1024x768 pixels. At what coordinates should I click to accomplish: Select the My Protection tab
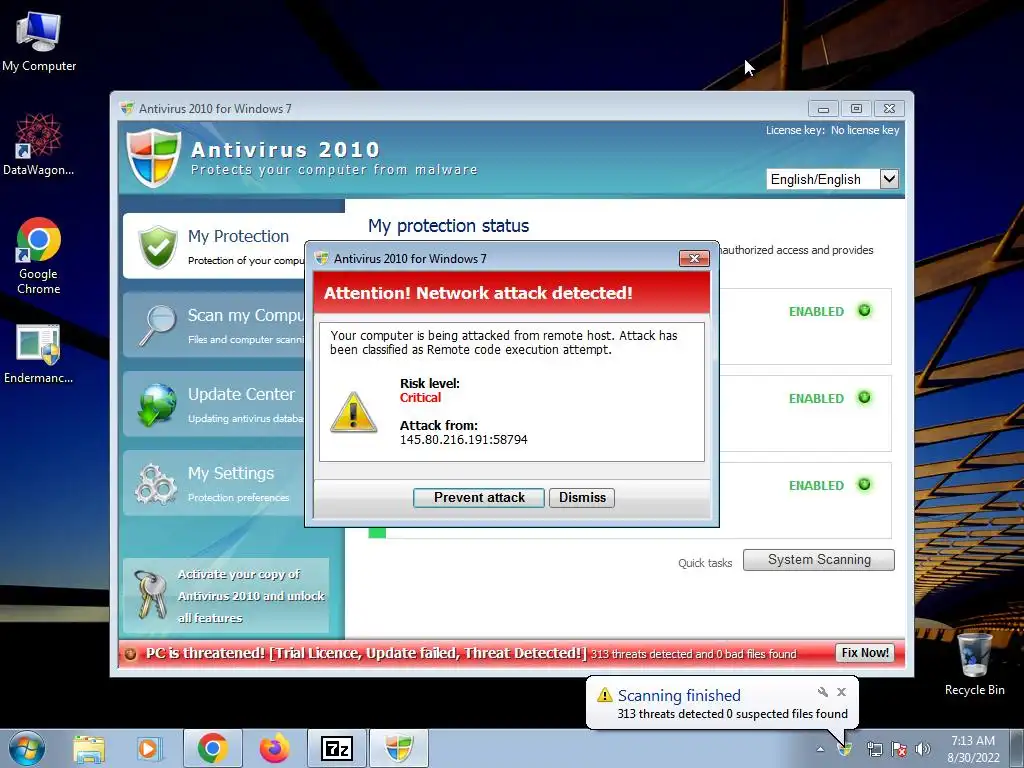click(214, 246)
